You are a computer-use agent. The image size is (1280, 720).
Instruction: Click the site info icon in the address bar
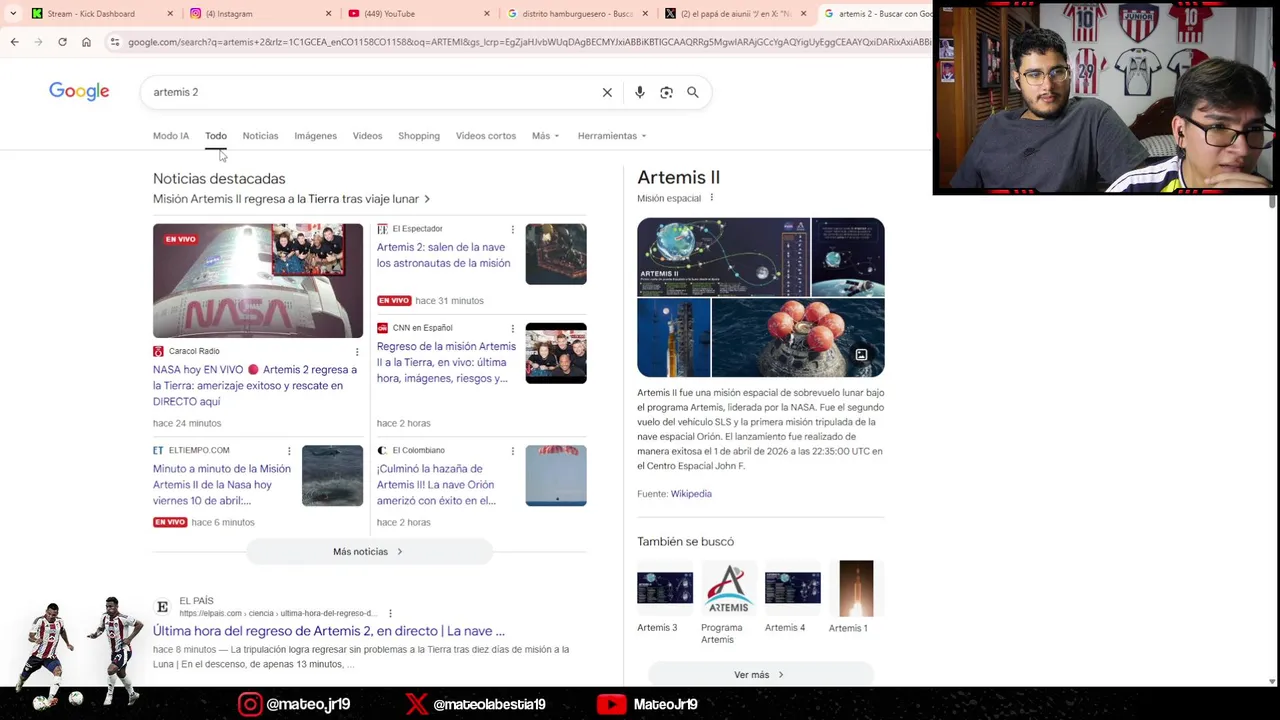[x=115, y=42]
